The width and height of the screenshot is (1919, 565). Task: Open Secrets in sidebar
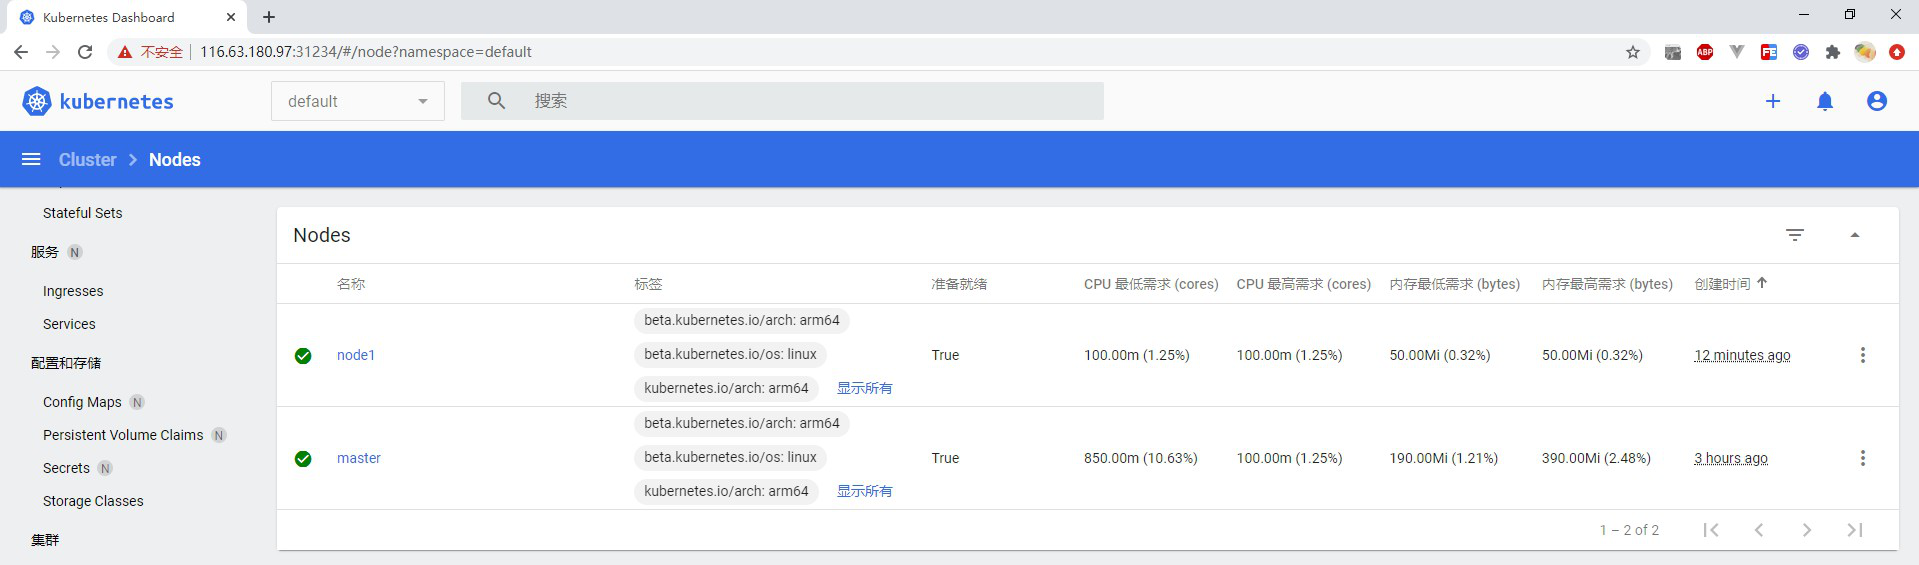(66, 468)
